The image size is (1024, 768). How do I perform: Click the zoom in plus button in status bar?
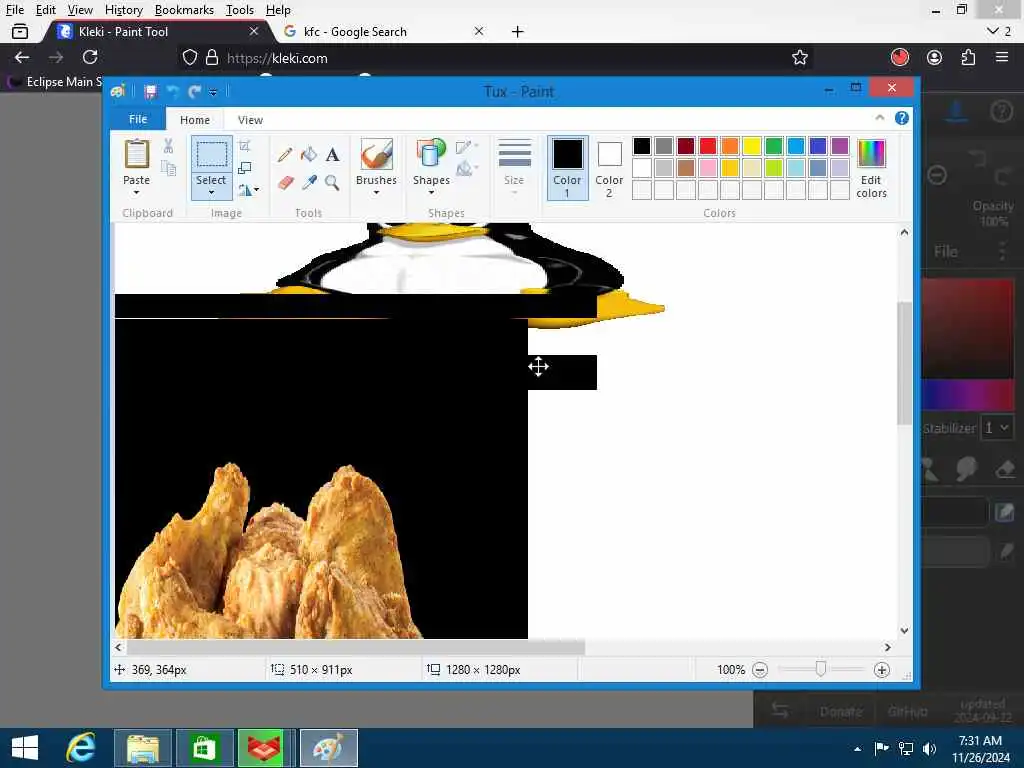[x=882, y=670]
